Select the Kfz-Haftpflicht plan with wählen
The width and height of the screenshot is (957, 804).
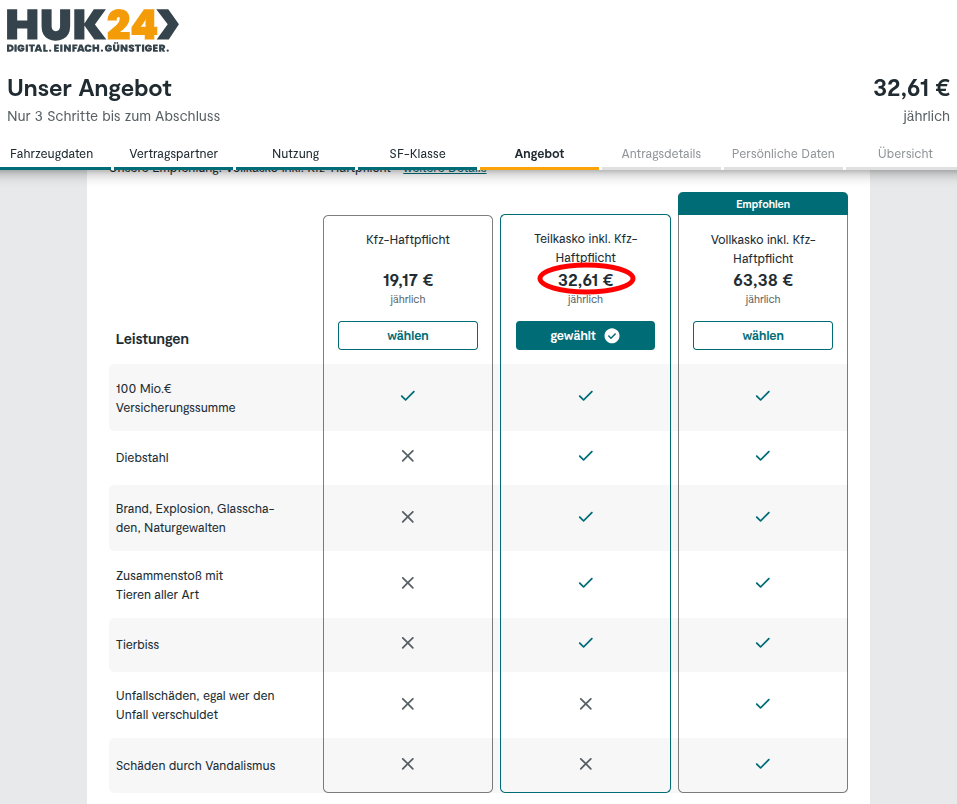coord(408,336)
